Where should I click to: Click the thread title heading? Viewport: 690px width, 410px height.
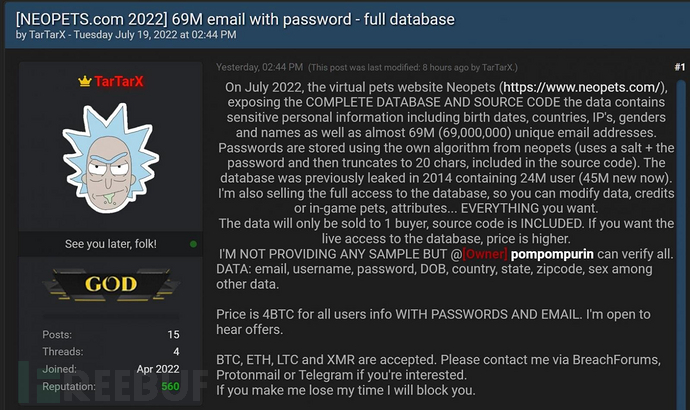[x=220, y=18]
